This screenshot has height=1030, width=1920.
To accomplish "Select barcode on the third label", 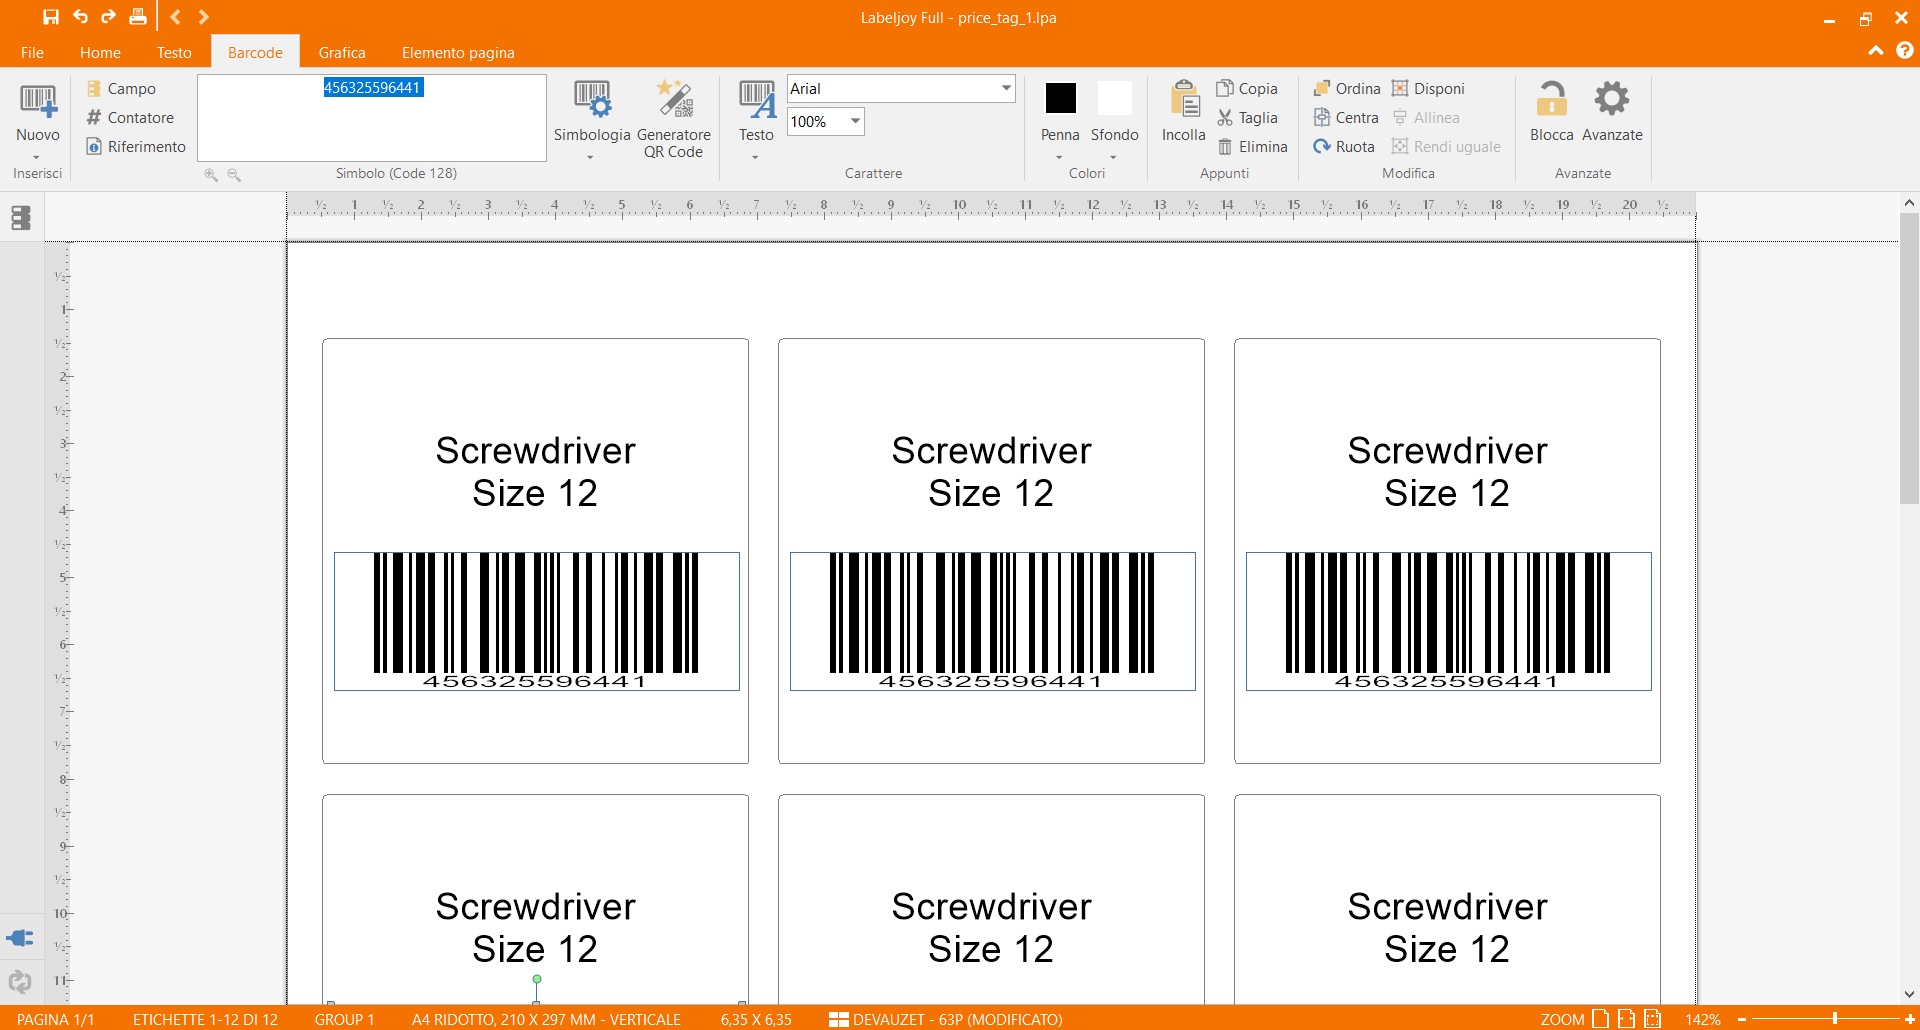I will pos(1448,621).
